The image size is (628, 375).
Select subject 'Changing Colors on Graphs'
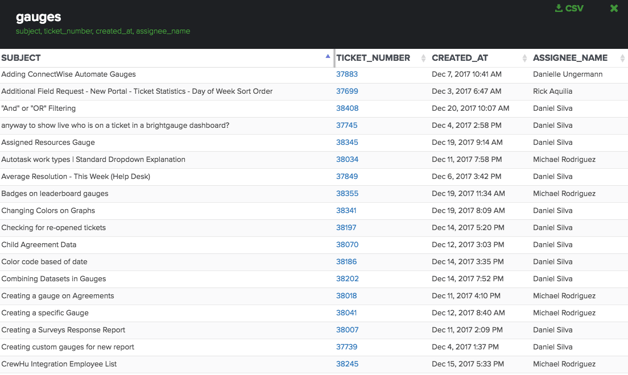coord(48,211)
